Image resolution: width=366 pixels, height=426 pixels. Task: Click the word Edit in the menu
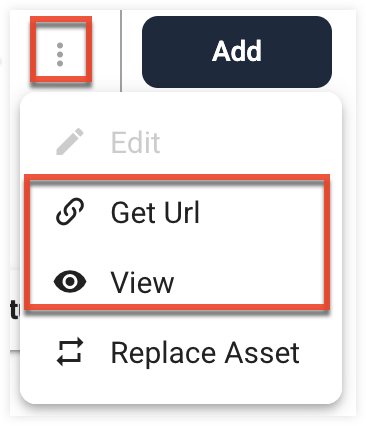[135, 142]
